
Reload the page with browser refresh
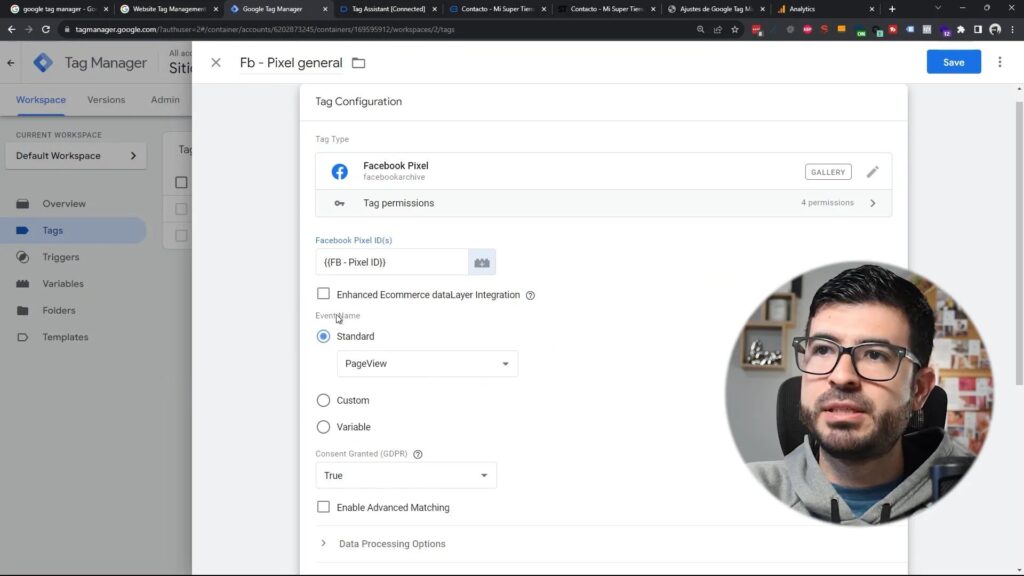pos(46,29)
